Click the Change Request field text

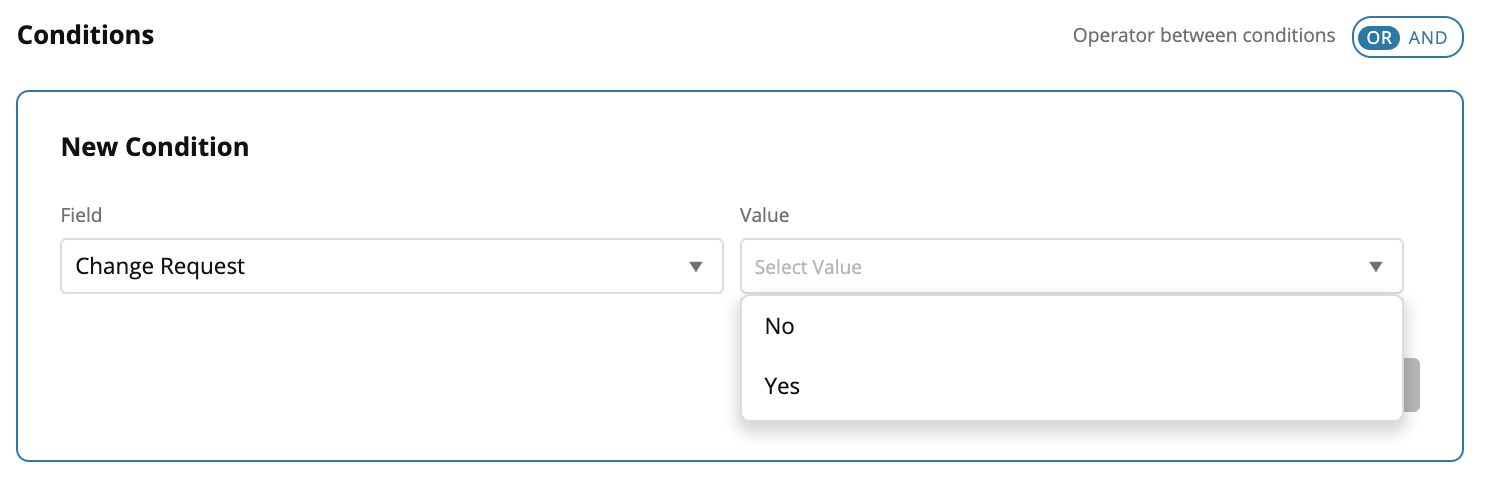pos(160,266)
